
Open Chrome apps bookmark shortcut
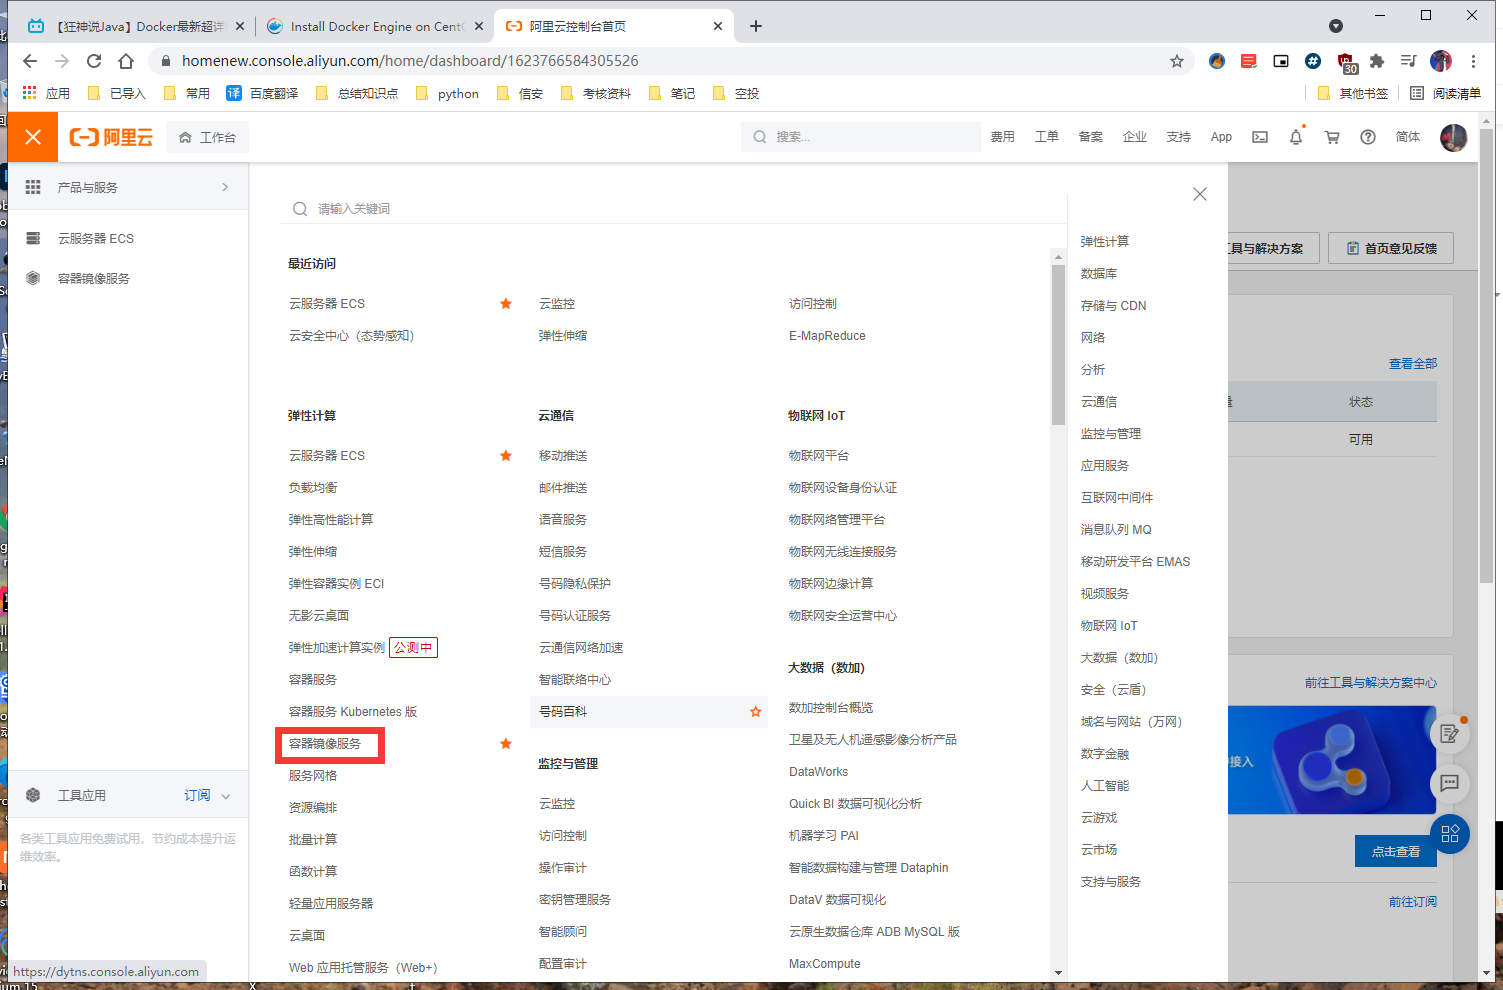[x=46, y=93]
